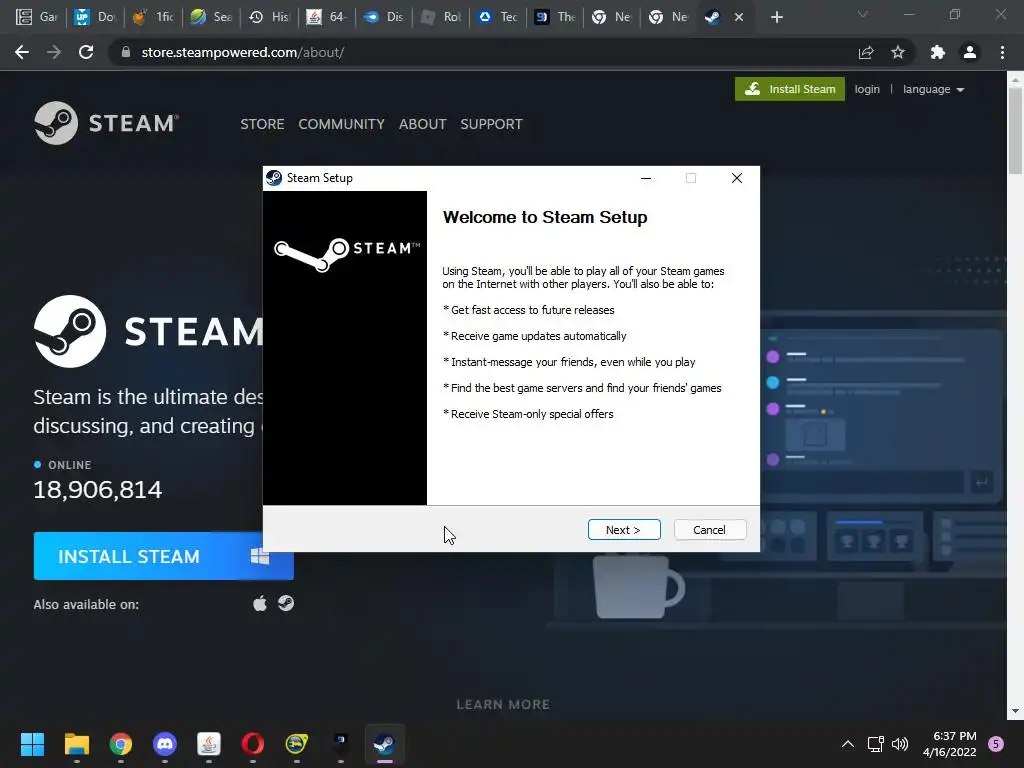Viewport: 1024px width, 768px height.
Task: Open the COMMUNITY menu item
Action: pos(341,124)
